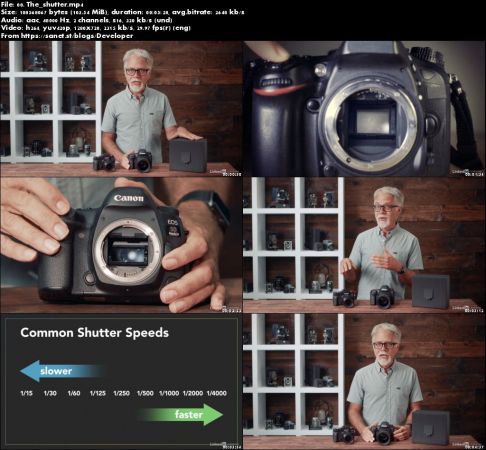Select the 1/500 shutter speed value
This screenshot has width=486, height=450.
click(145, 393)
